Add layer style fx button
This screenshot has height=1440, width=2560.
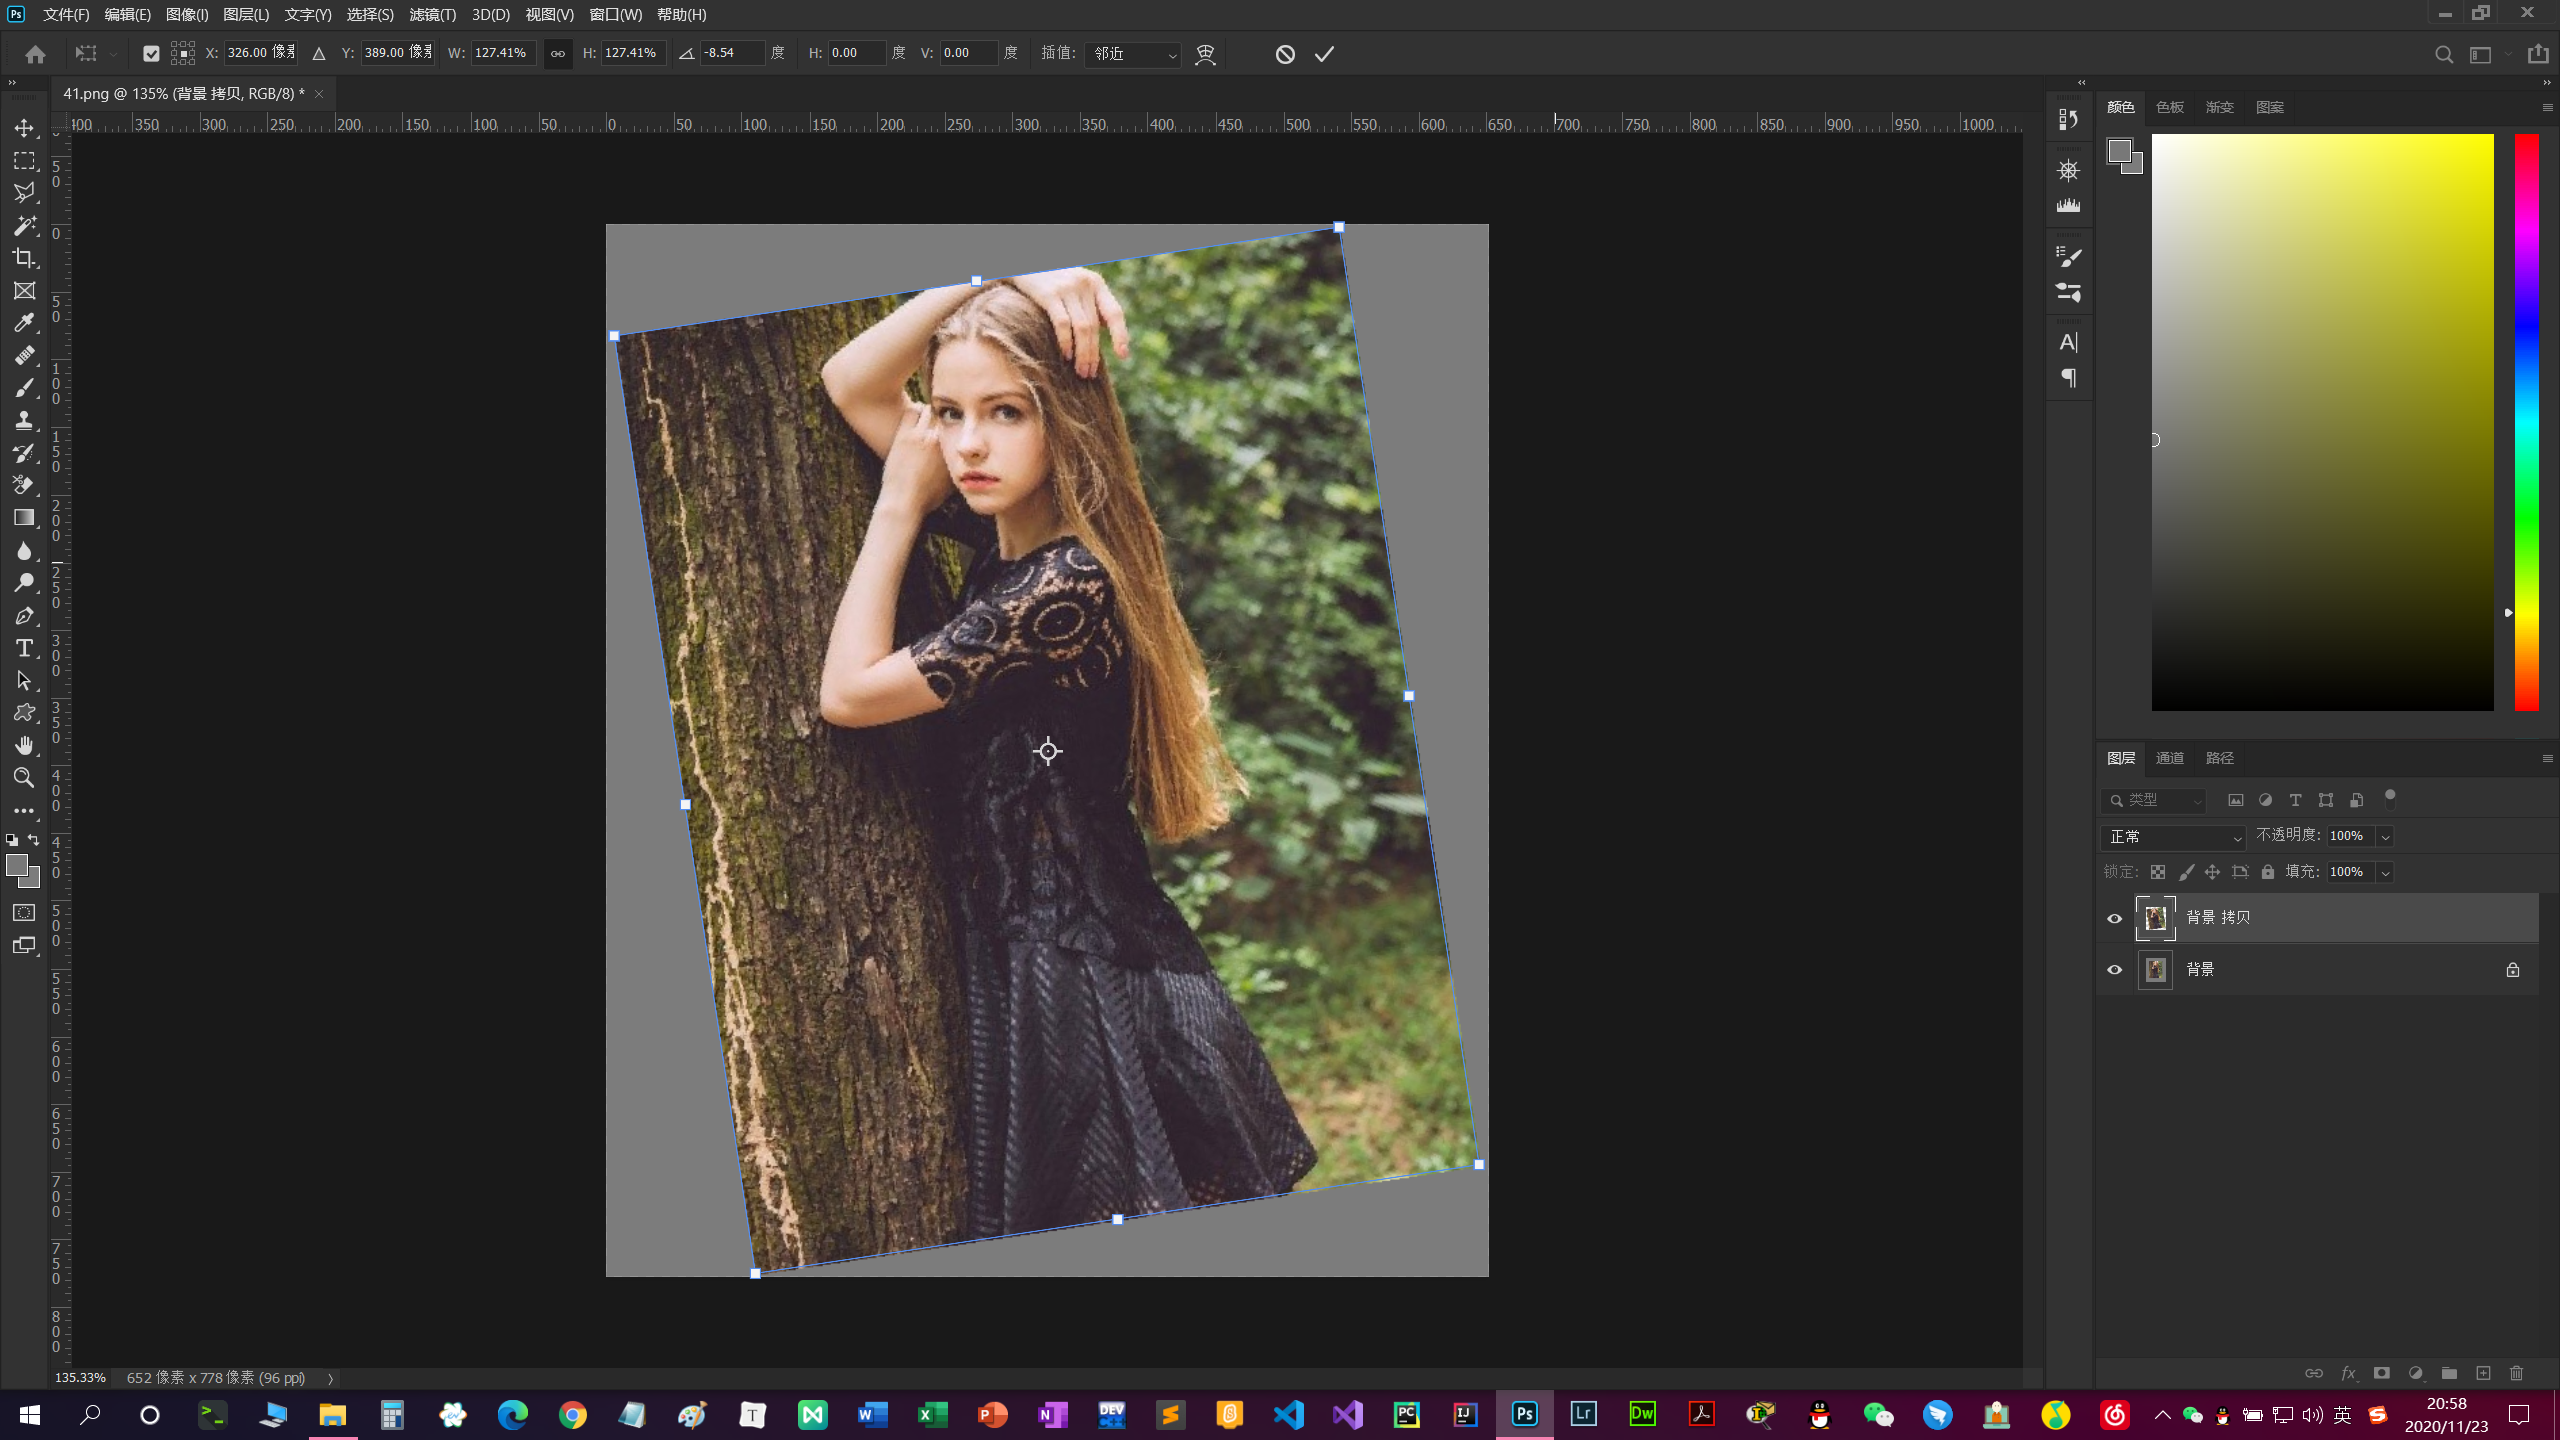pos(2348,1373)
